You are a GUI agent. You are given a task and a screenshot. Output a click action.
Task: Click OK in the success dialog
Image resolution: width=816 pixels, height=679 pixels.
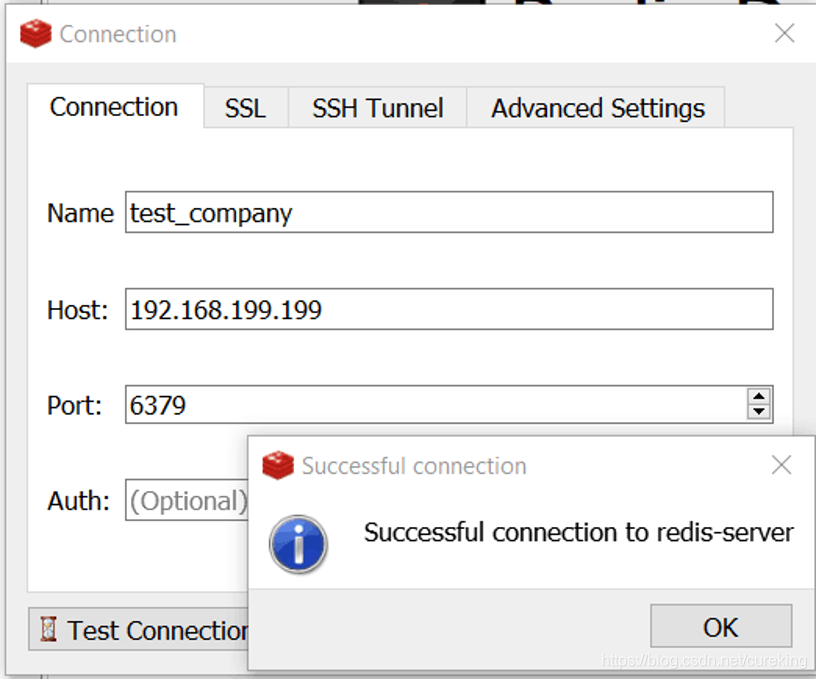pos(721,627)
